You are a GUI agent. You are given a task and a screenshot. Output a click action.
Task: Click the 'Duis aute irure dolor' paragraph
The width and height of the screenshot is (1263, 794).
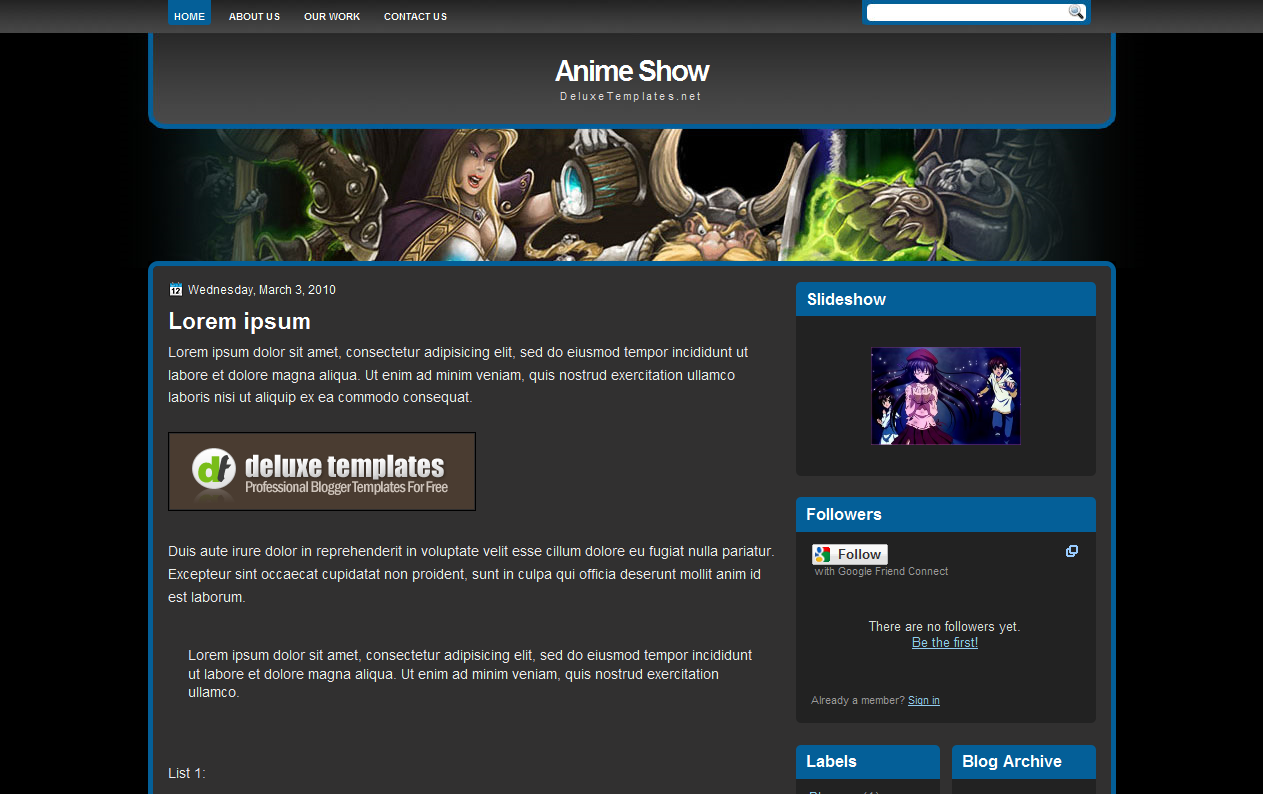point(471,574)
